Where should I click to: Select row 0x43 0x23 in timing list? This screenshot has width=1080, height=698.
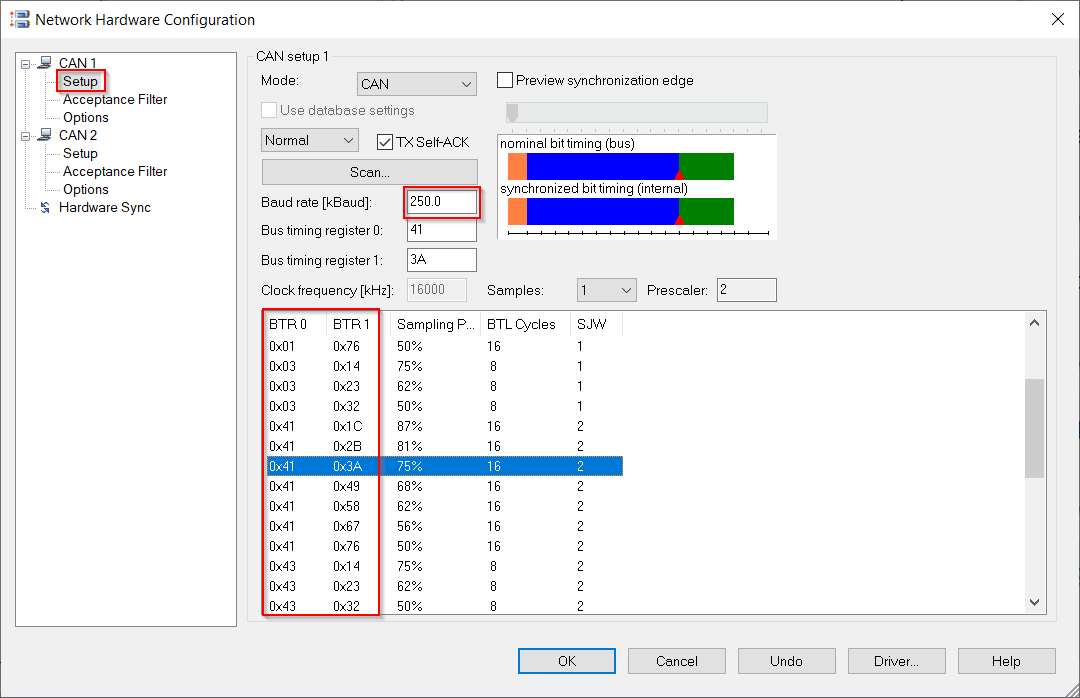click(445, 586)
